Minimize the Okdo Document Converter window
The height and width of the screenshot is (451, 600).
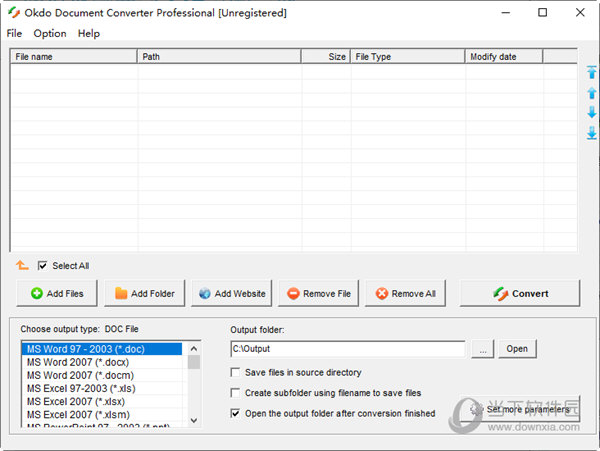pyautogui.click(x=506, y=13)
